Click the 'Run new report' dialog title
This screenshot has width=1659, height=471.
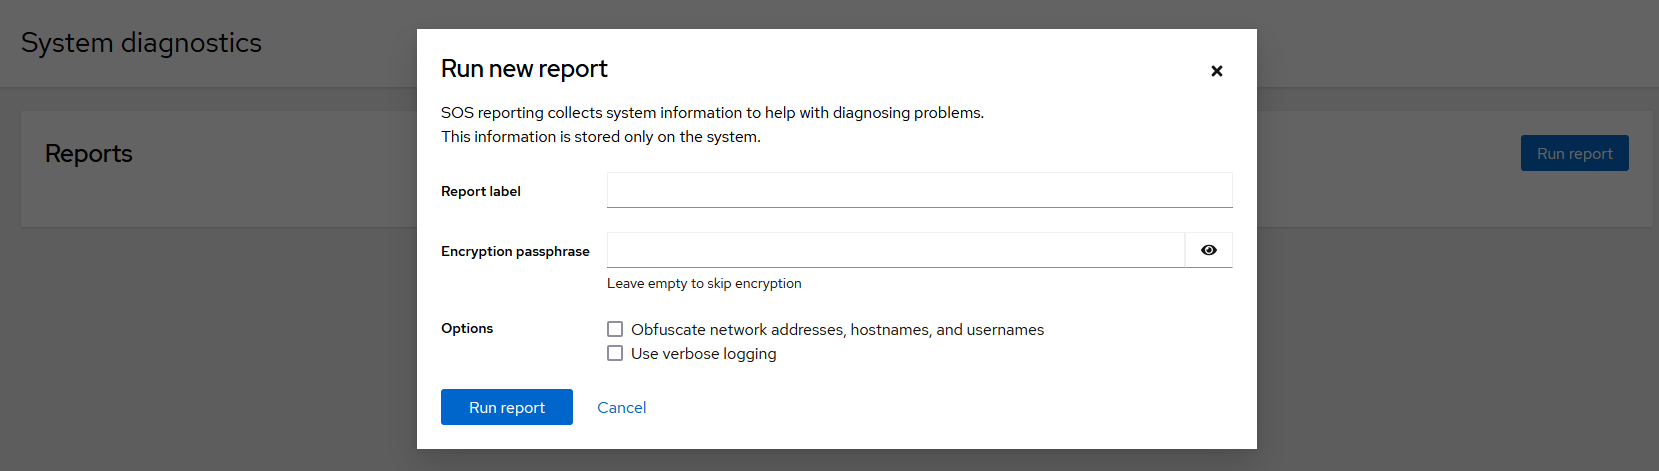point(524,68)
